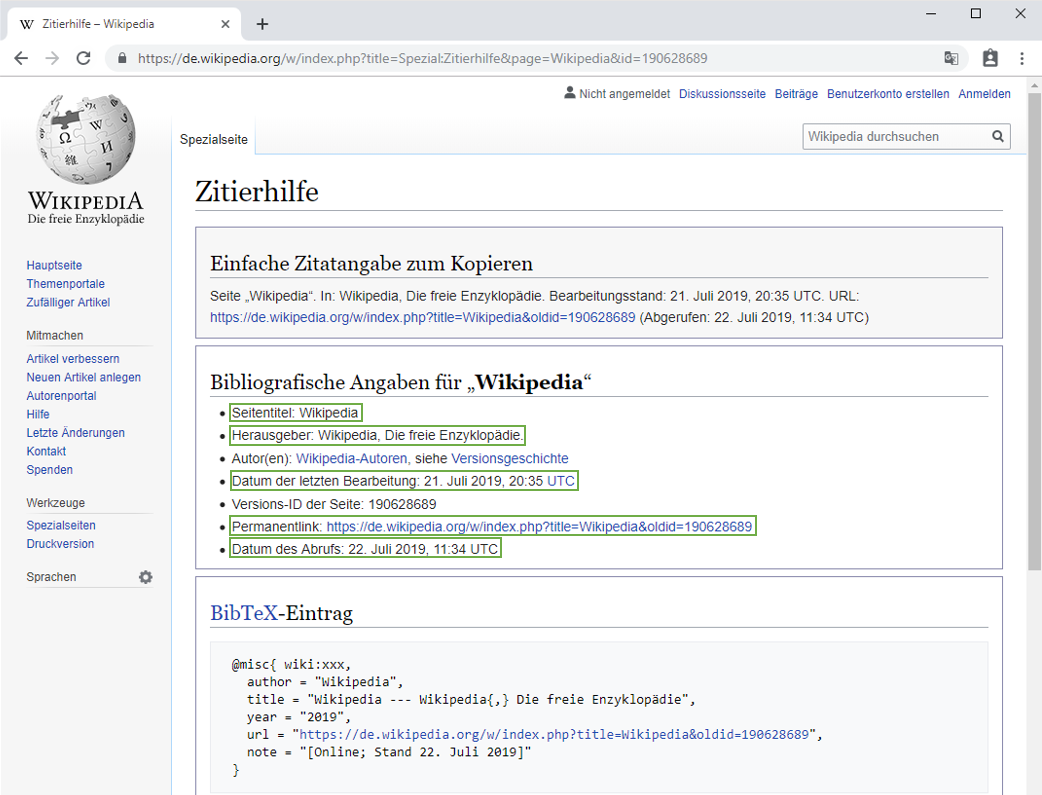The image size is (1042, 795).
Task: Reload the page with the refresh icon
Action: 83,58
